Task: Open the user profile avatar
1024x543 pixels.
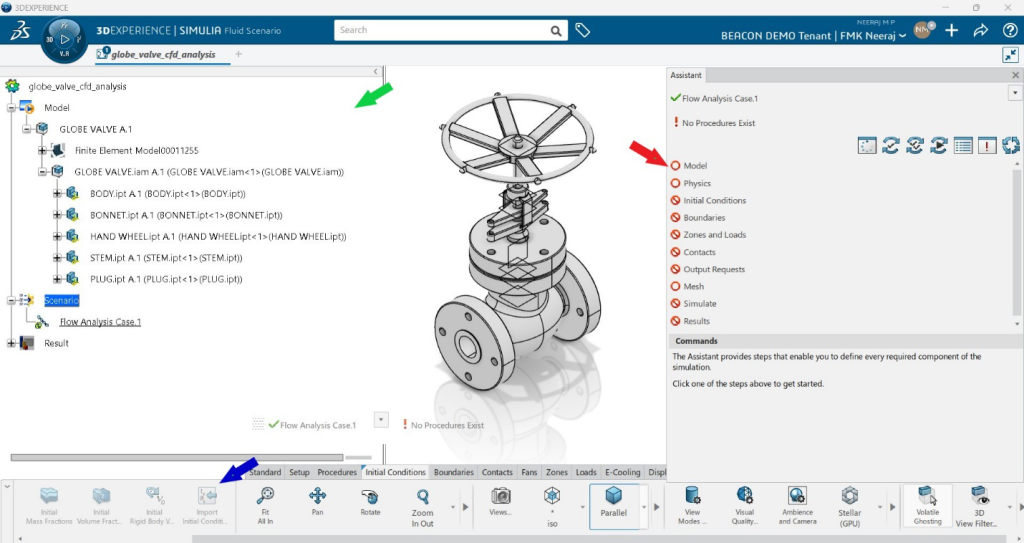Action: tap(923, 29)
